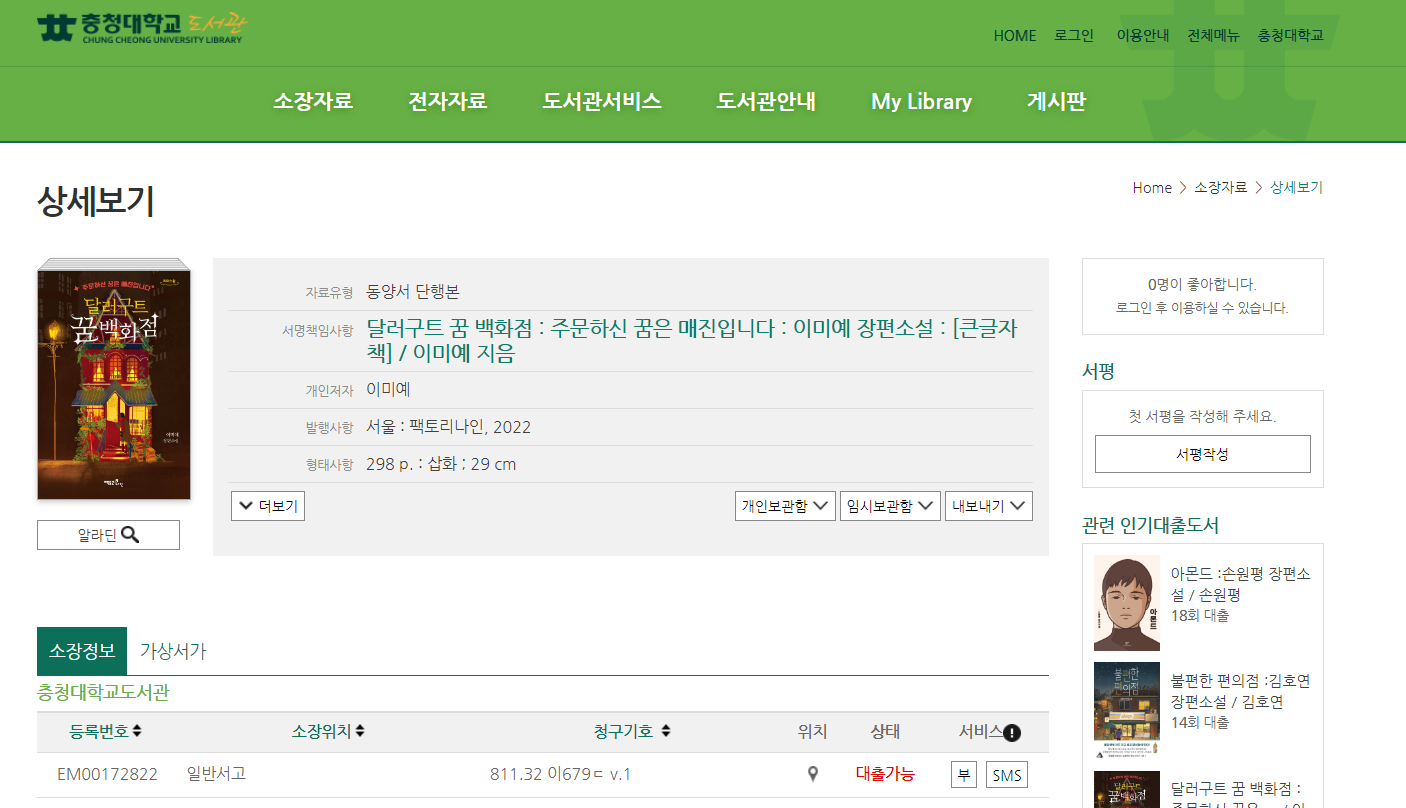
Task: Open the 아몬드 book cover thumbnail
Action: (x=1127, y=603)
